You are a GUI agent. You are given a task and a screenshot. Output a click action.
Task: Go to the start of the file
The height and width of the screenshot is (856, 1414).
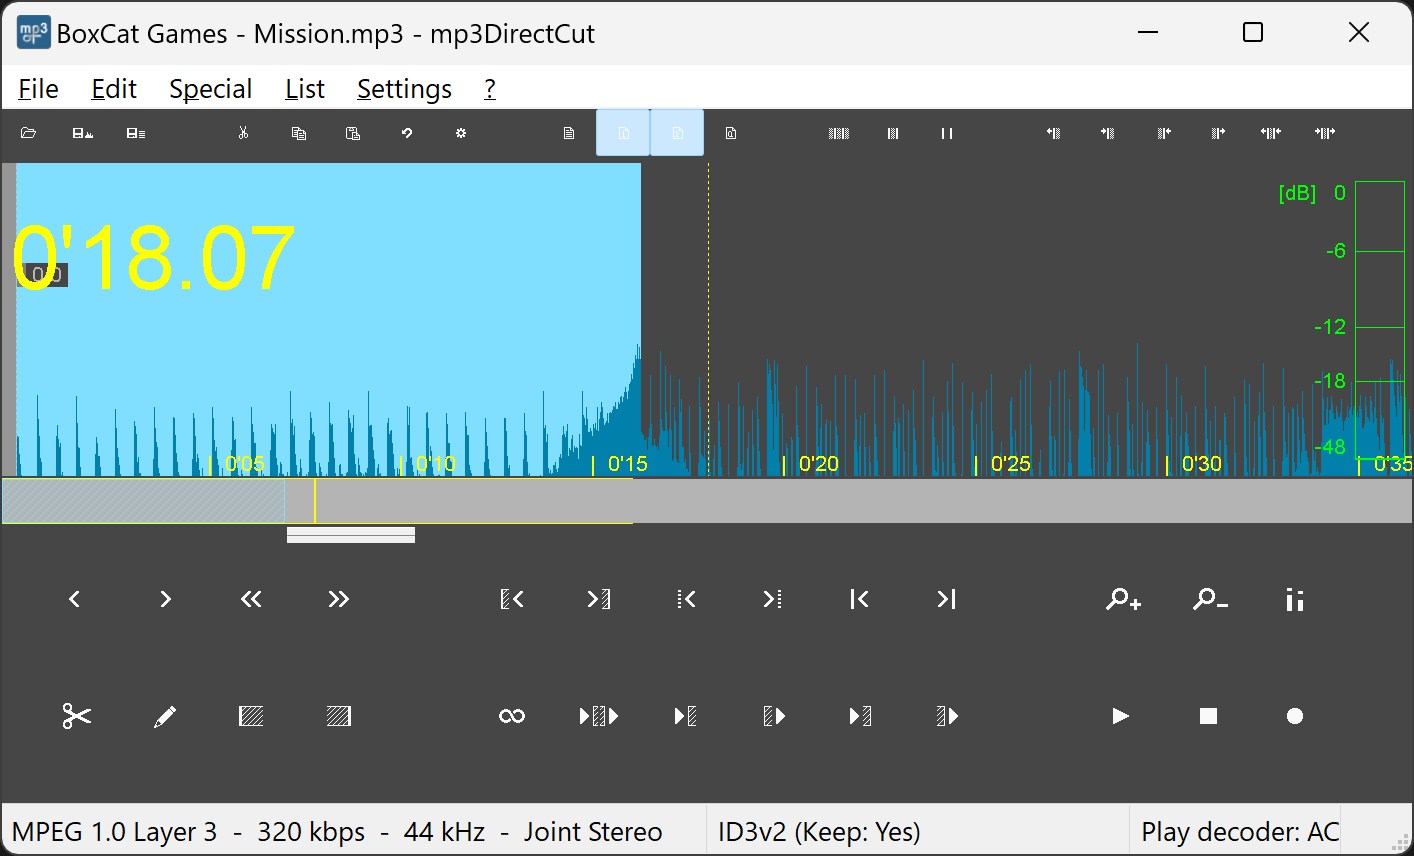pyautogui.click(x=859, y=599)
